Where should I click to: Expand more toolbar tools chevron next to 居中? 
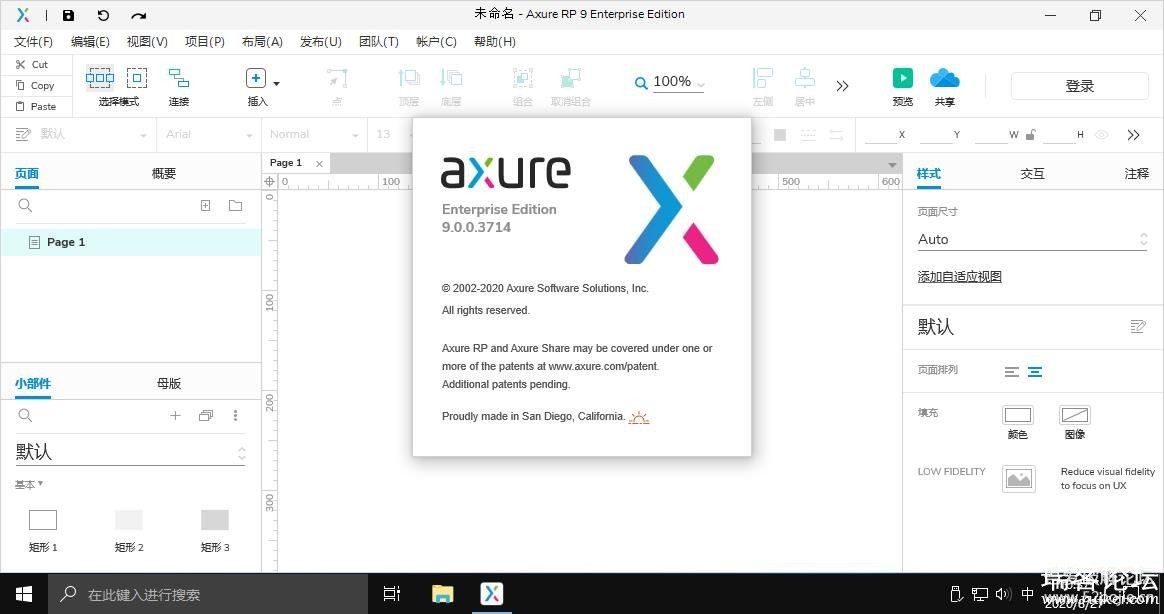pyautogui.click(x=842, y=86)
